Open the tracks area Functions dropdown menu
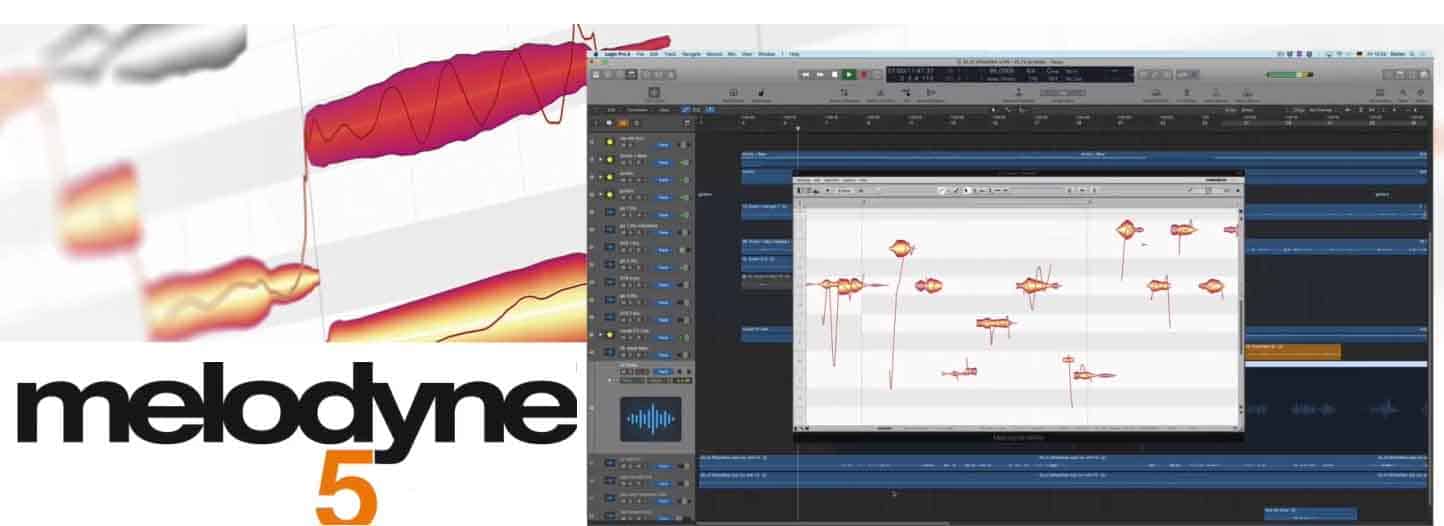 point(638,110)
